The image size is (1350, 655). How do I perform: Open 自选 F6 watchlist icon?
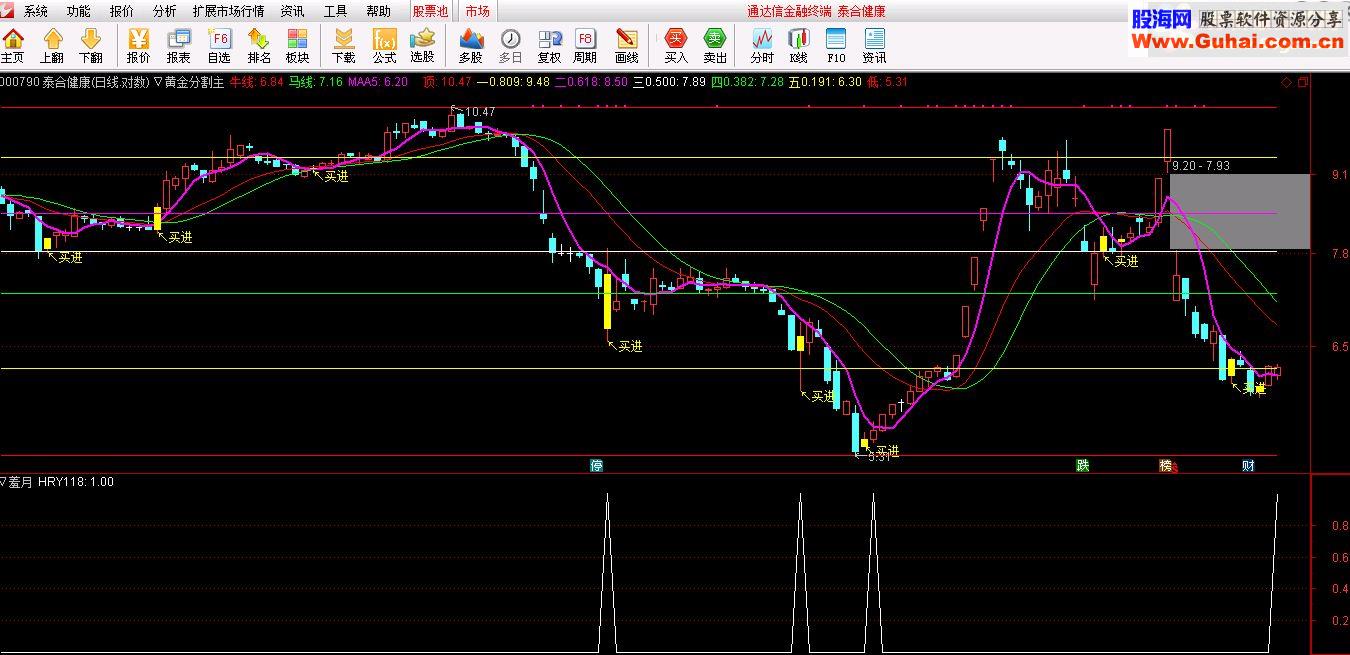click(219, 46)
